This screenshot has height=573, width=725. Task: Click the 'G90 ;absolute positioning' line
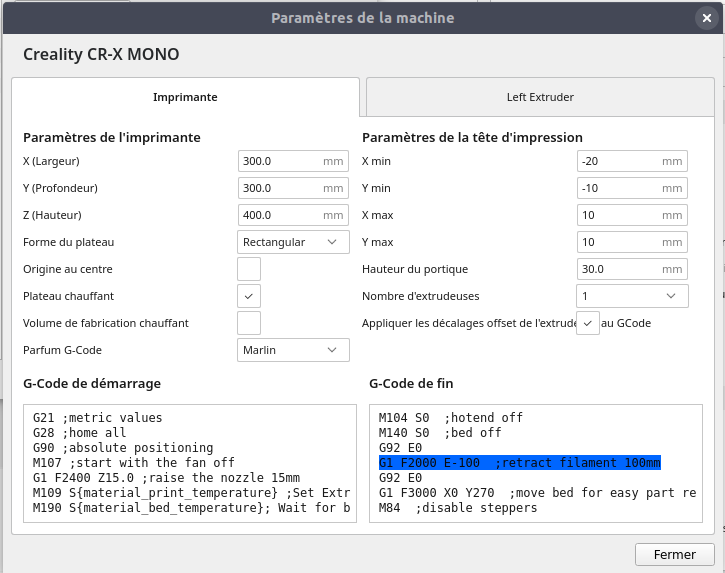coord(123,448)
